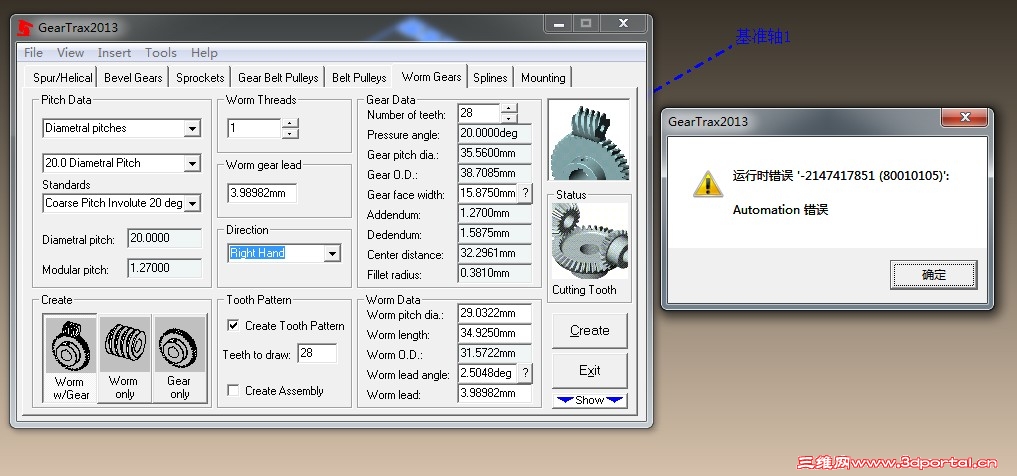The image size is (1017, 476).
Task: Click Gear pitch dia. value 35.5600mm
Action: (494, 153)
